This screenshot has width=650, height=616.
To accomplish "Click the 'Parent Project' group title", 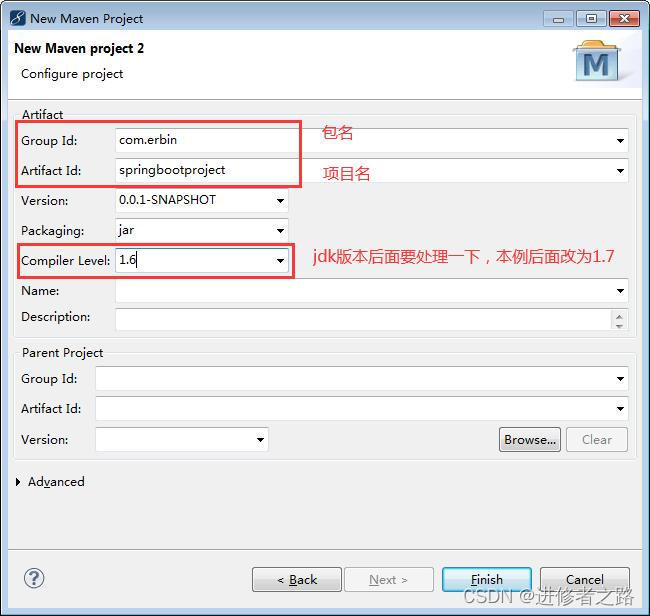I will [62, 353].
